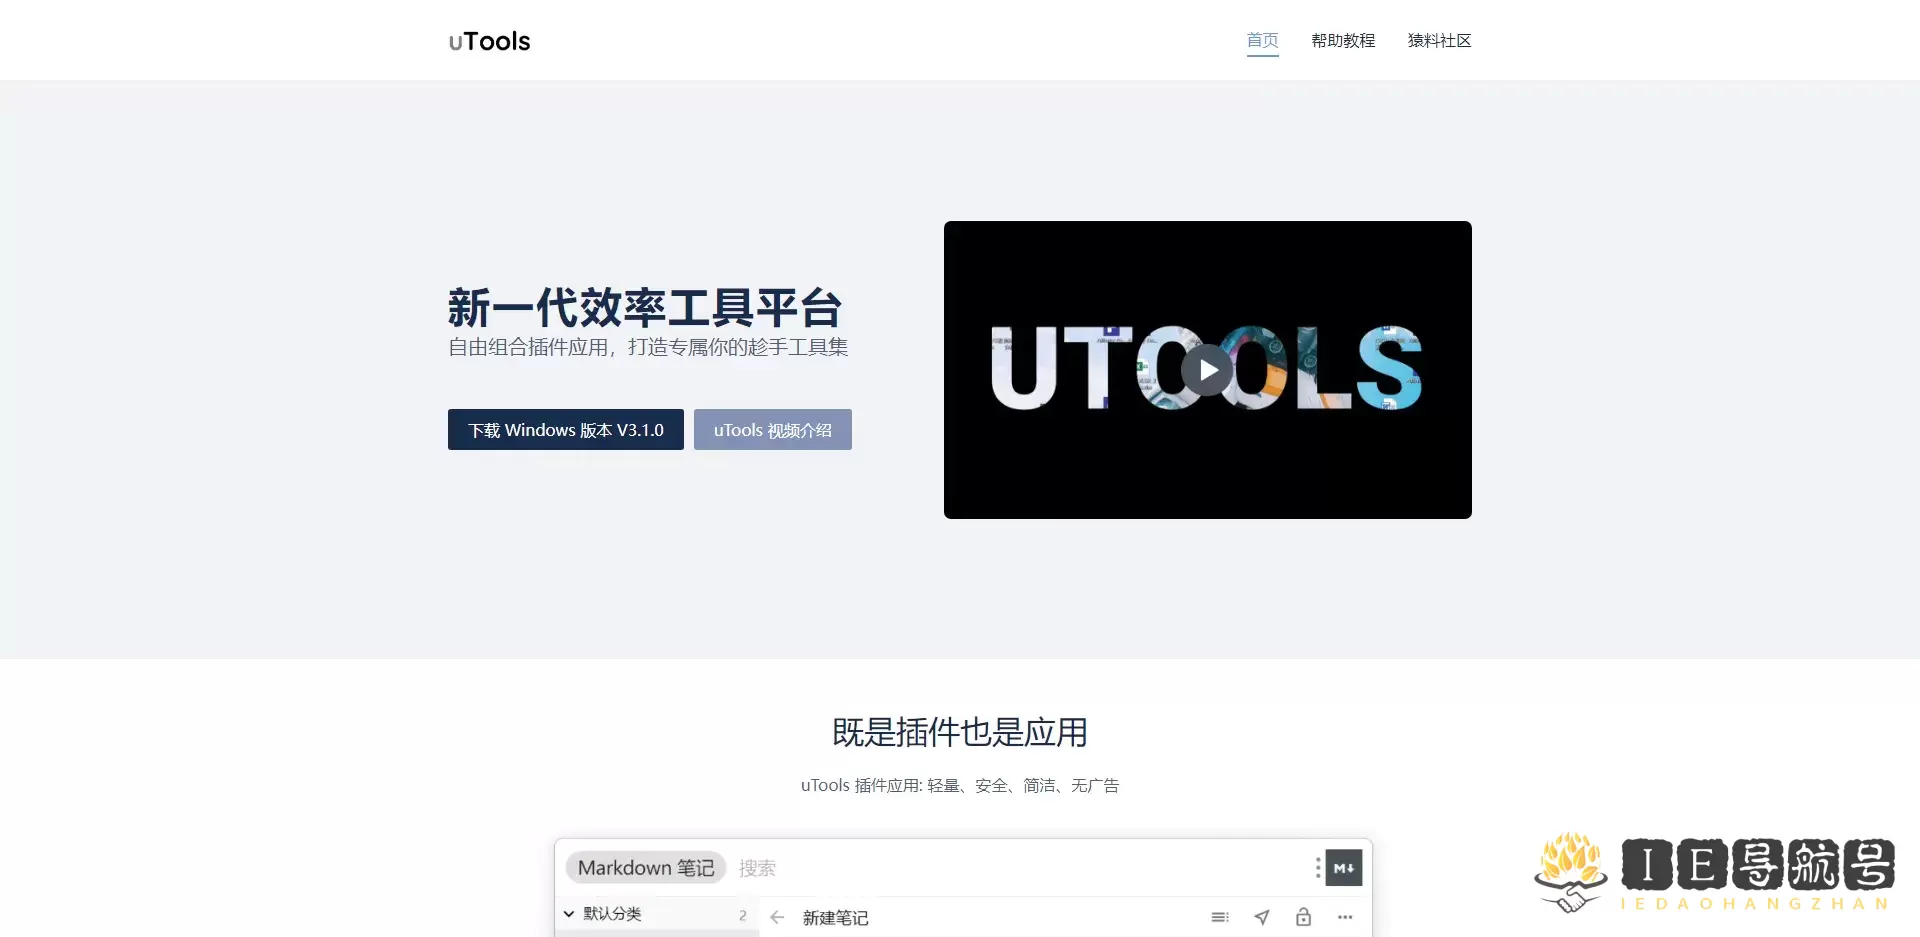Open the vertical three-dot menu beside the search bar
Image resolution: width=1920 pixels, height=937 pixels.
coord(1317,868)
